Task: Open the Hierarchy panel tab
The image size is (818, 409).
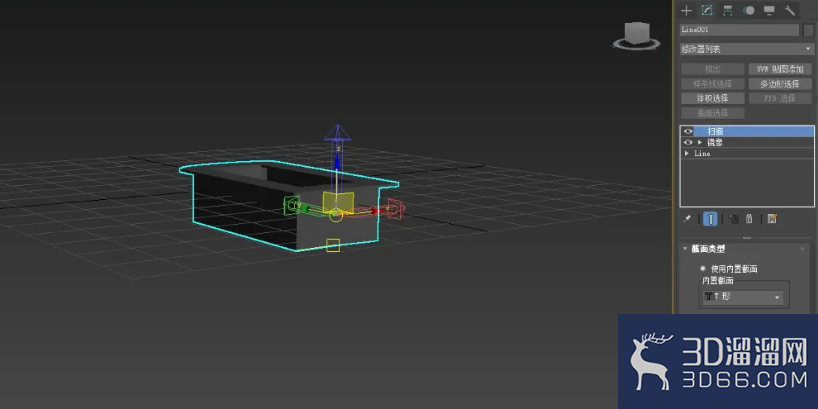Action: pos(728,10)
